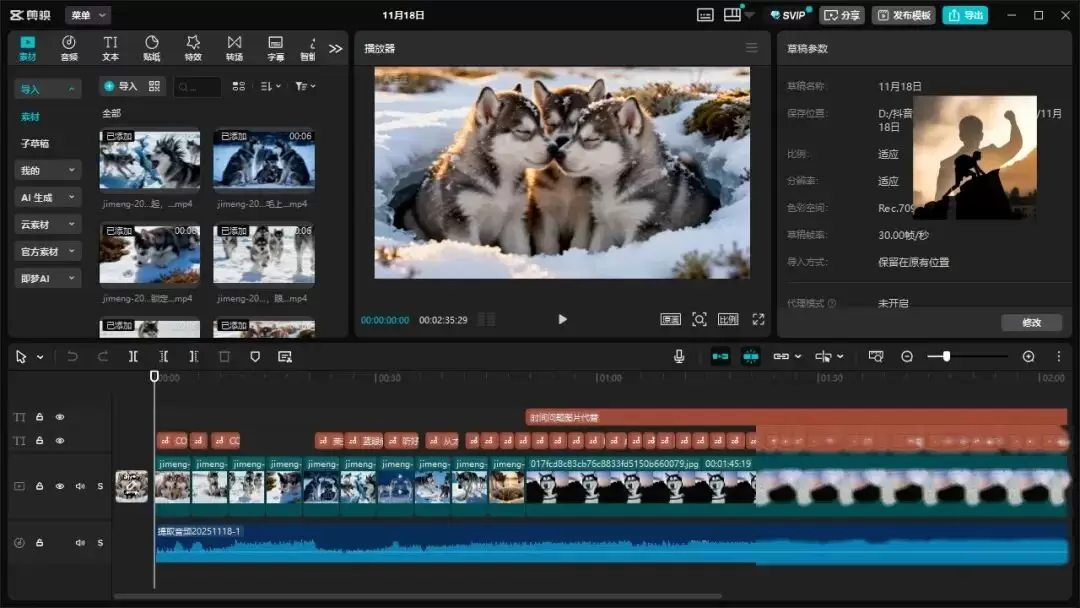Click the 原画 original quality icon
The image size is (1080, 608).
point(670,319)
